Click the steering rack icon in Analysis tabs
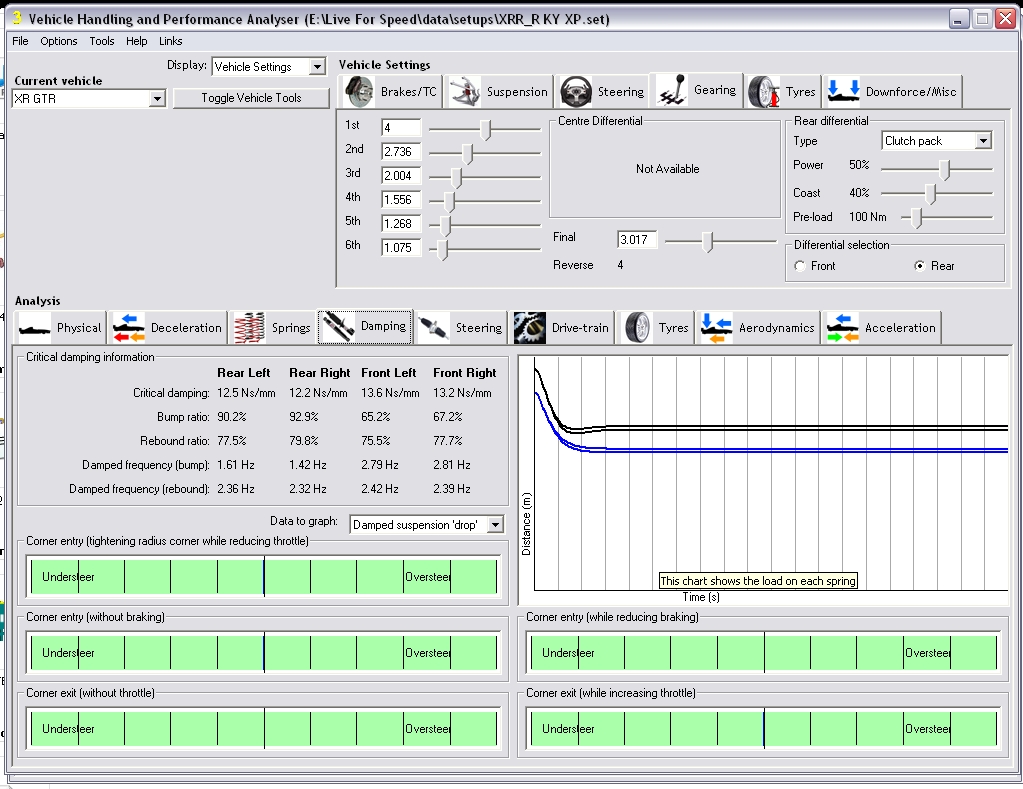 click(x=433, y=328)
